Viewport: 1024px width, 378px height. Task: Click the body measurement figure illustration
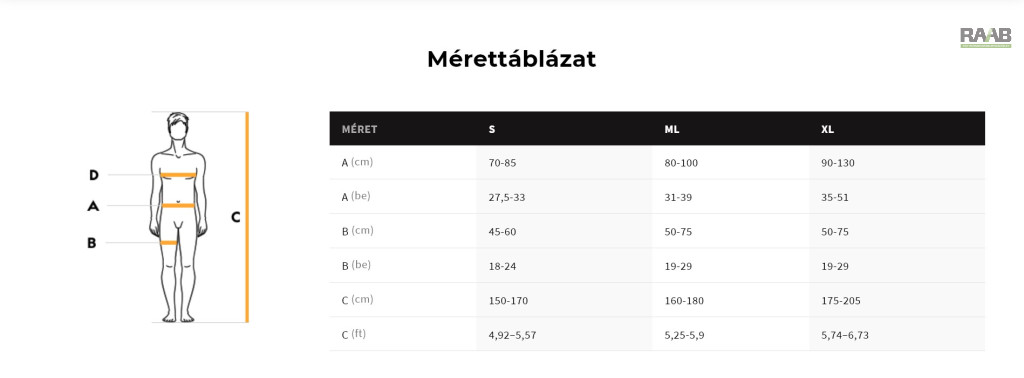pos(178,217)
